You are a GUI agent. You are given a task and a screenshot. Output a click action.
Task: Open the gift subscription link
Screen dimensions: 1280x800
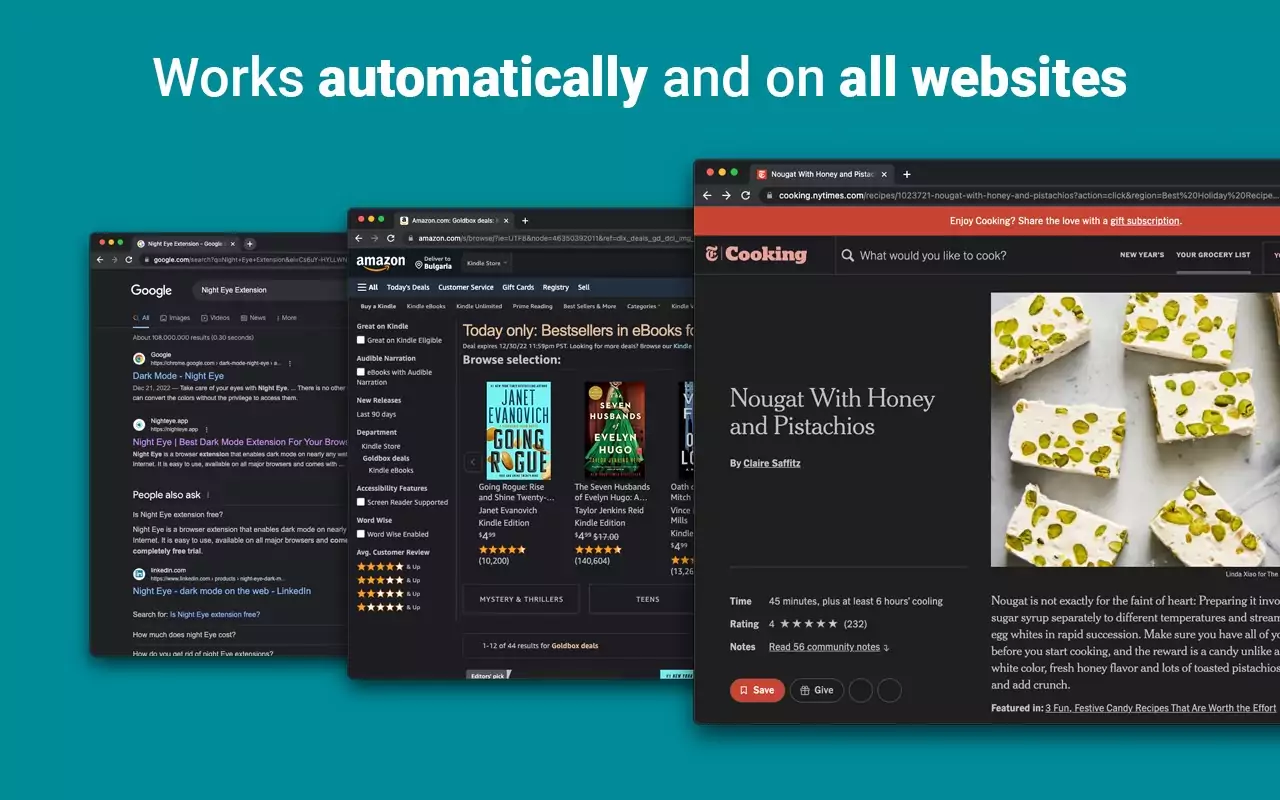pyautogui.click(x=1145, y=221)
